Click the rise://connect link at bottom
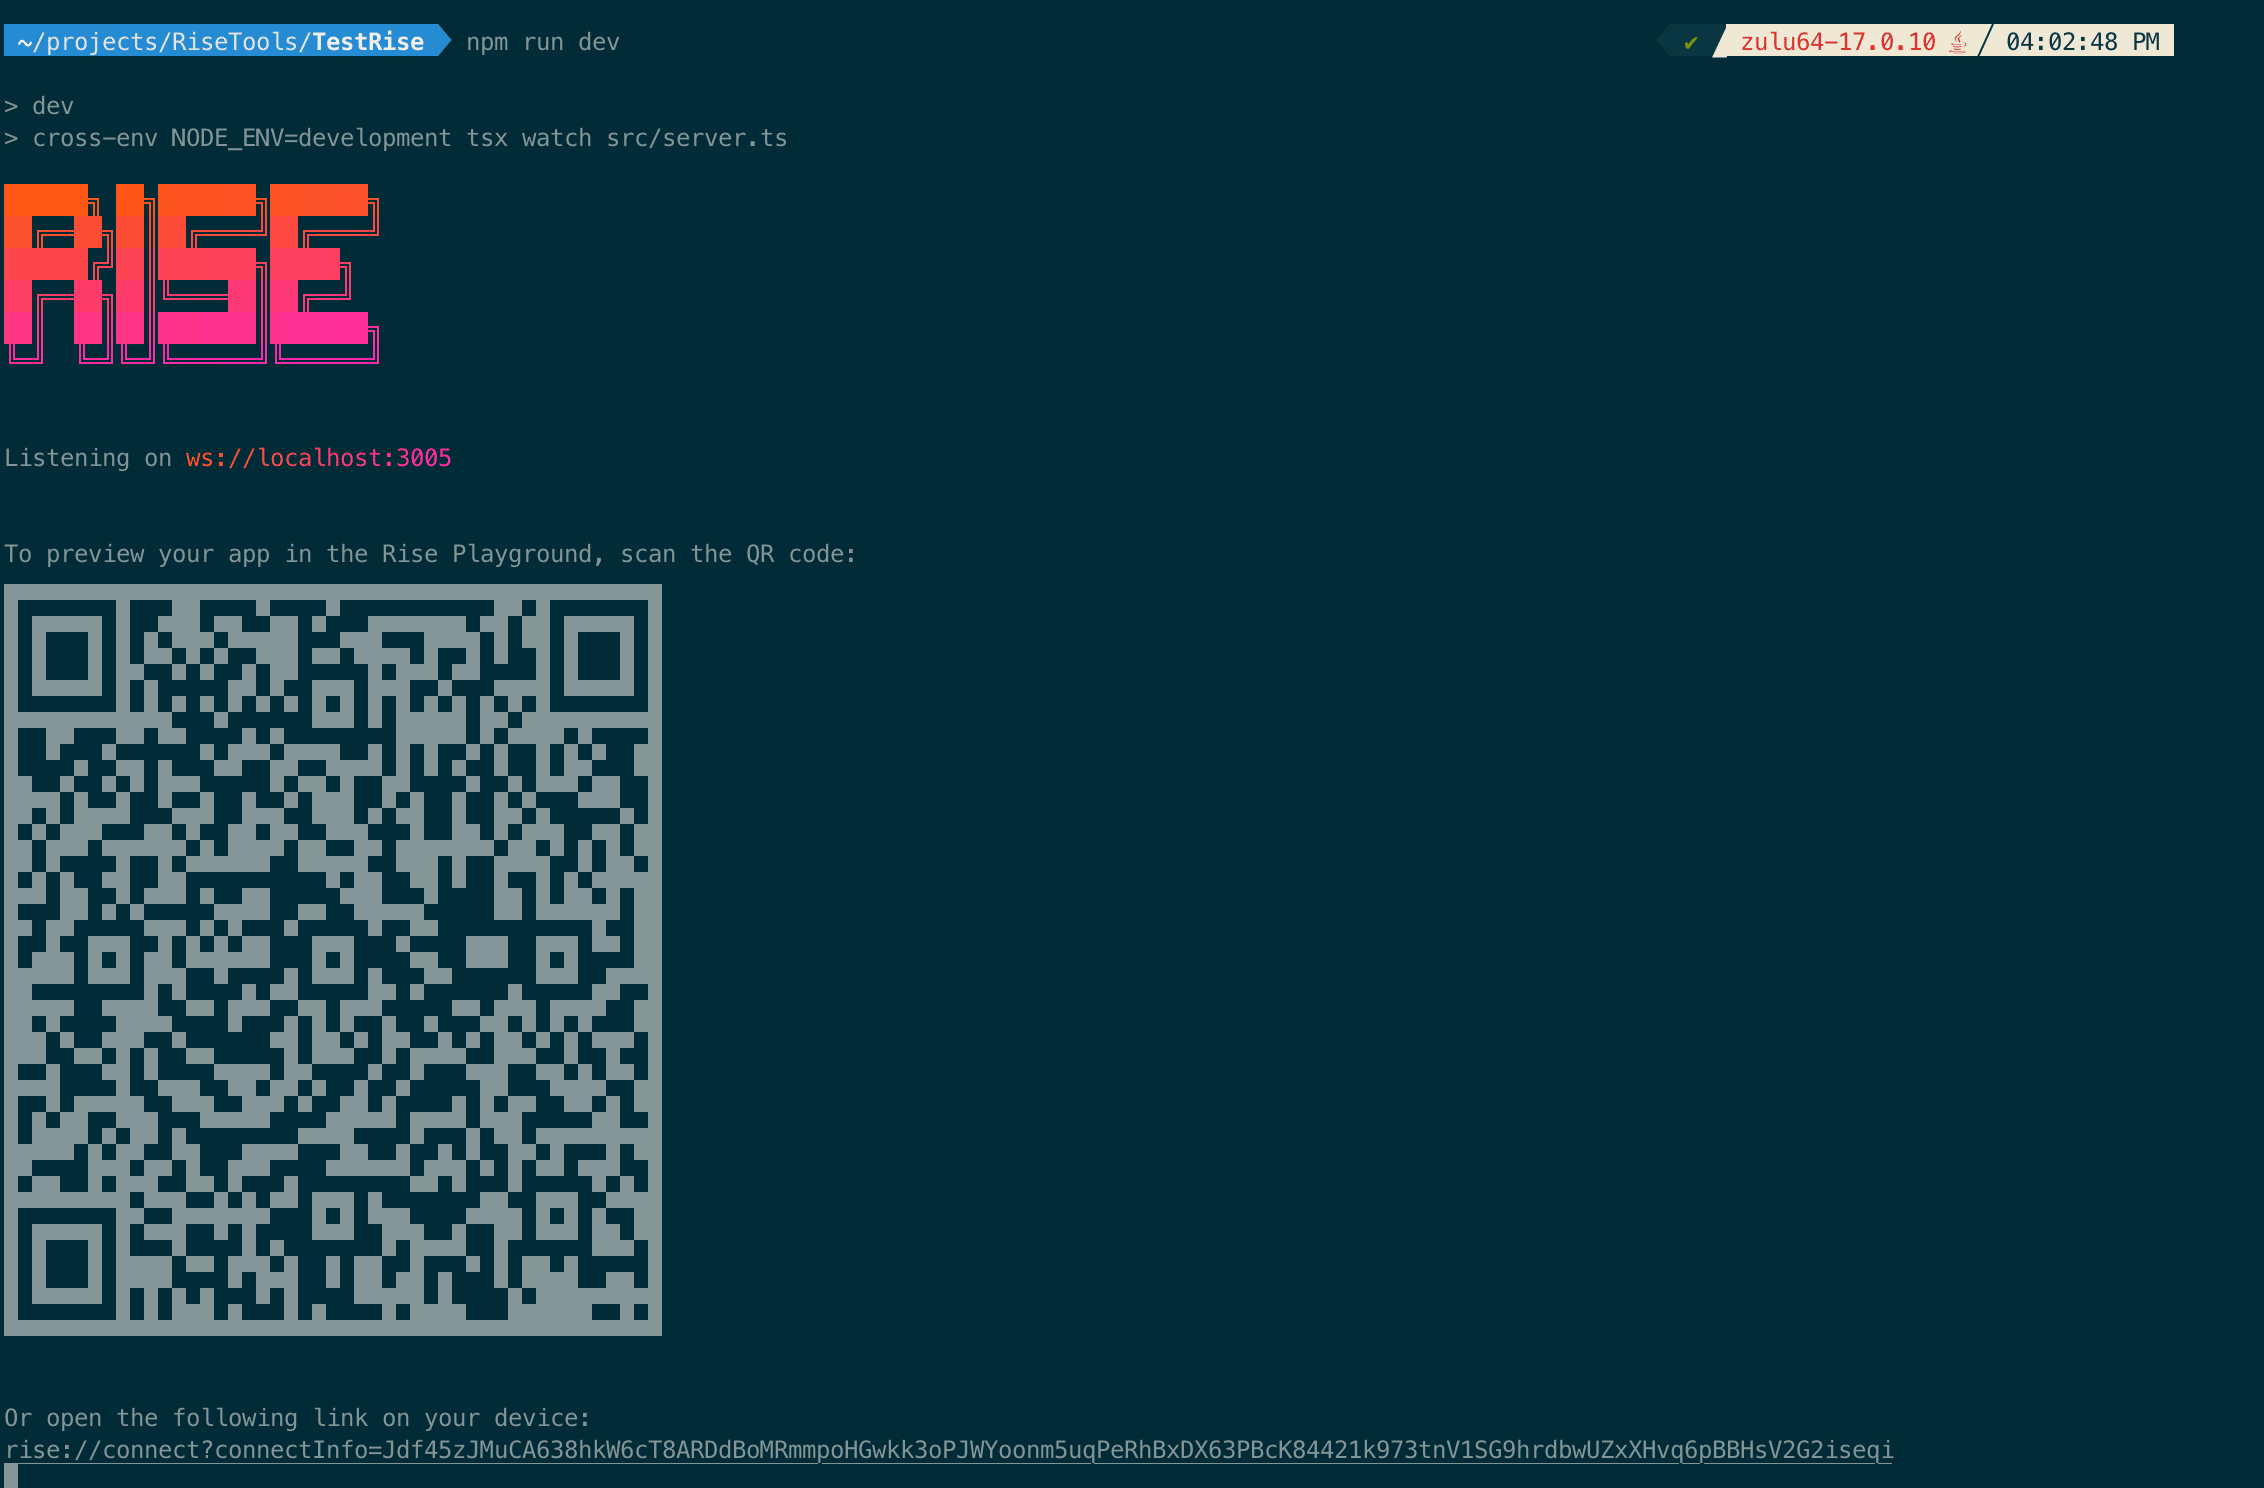The height and width of the screenshot is (1488, 2264). 948,1450
